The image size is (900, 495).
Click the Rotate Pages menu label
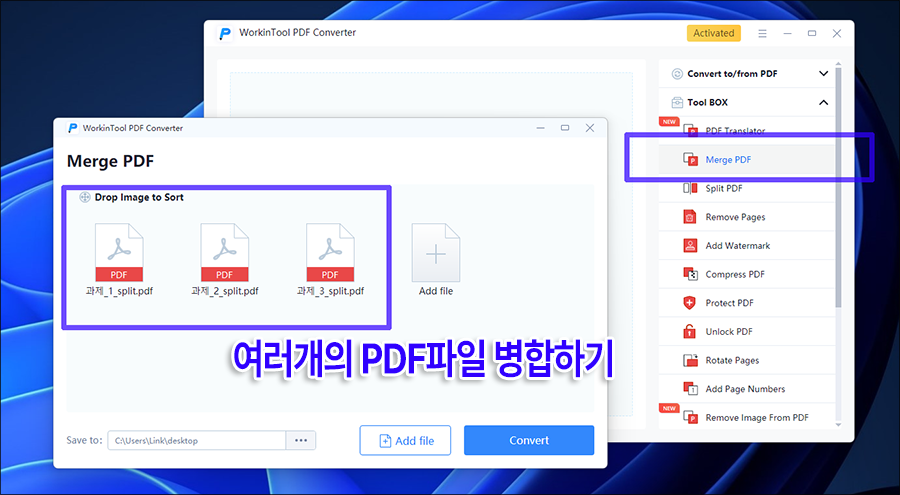(732, 361)
